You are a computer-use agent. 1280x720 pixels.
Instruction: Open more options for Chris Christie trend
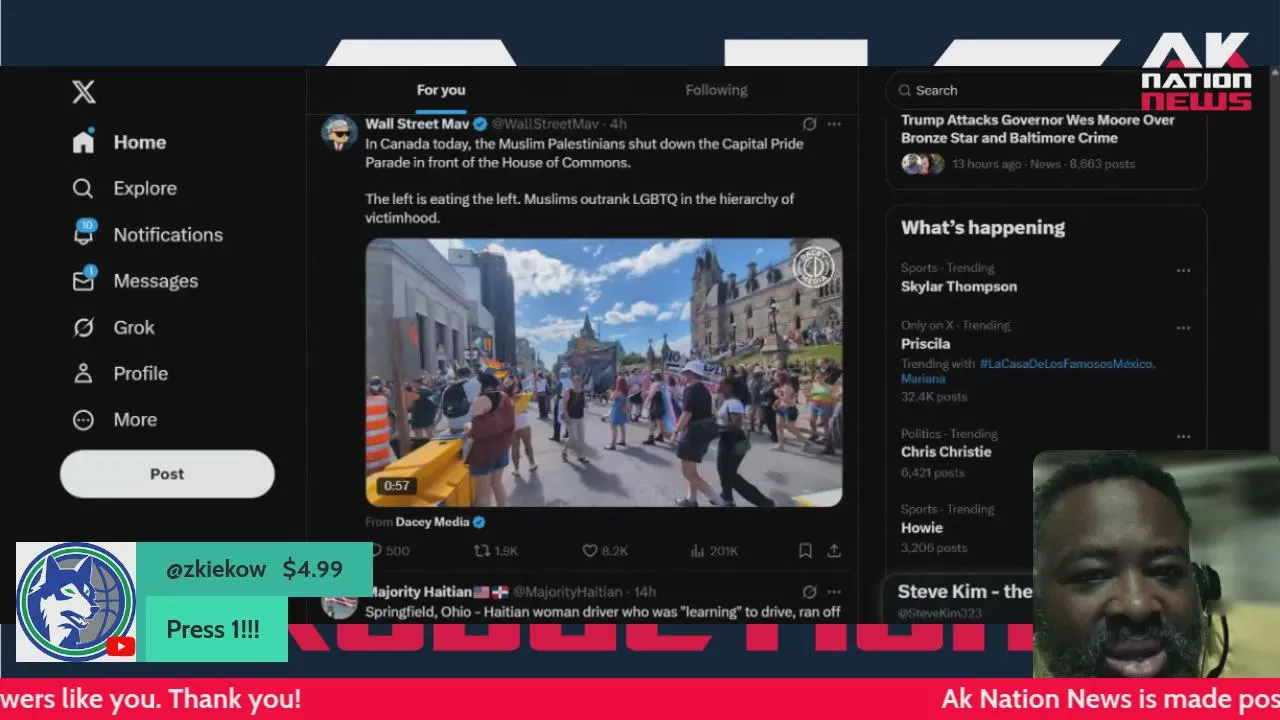pos(1184,436)
